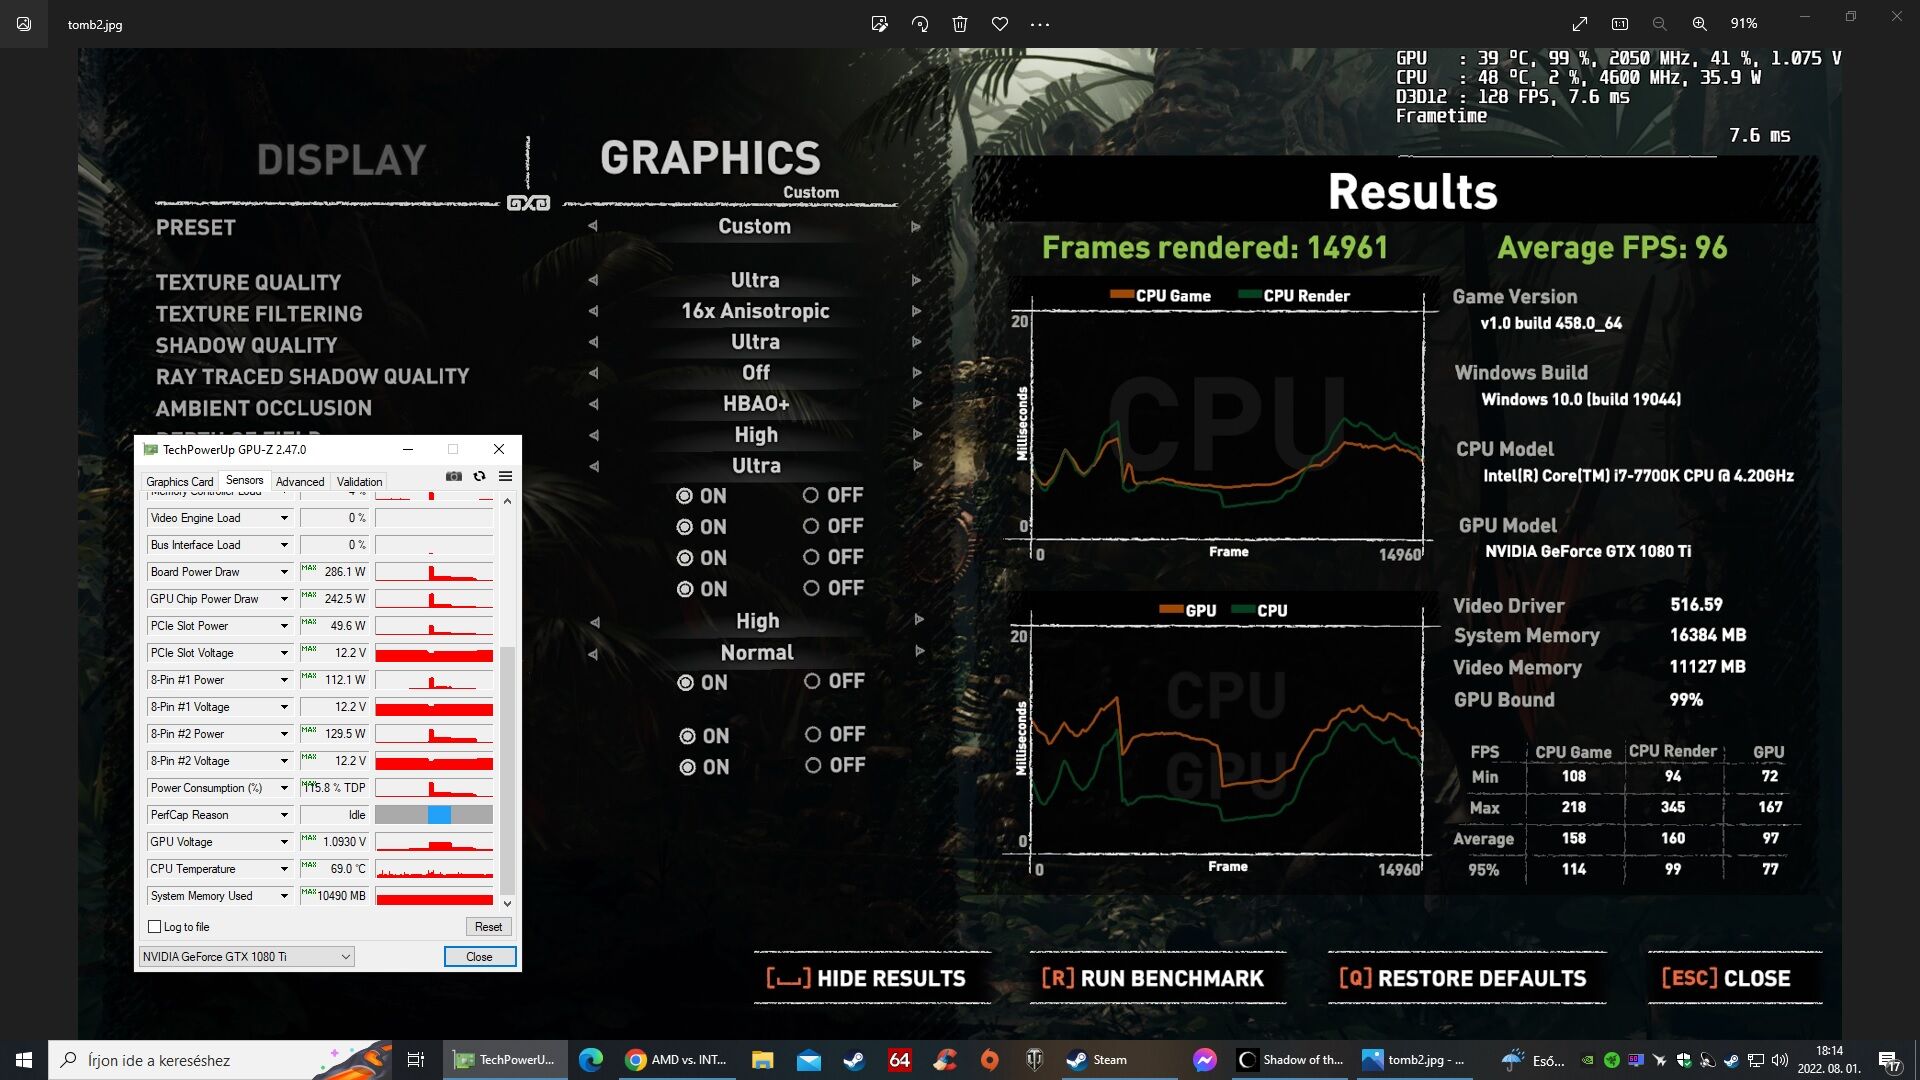Click GPU-Z camera screenshot icon

(454, 477)
